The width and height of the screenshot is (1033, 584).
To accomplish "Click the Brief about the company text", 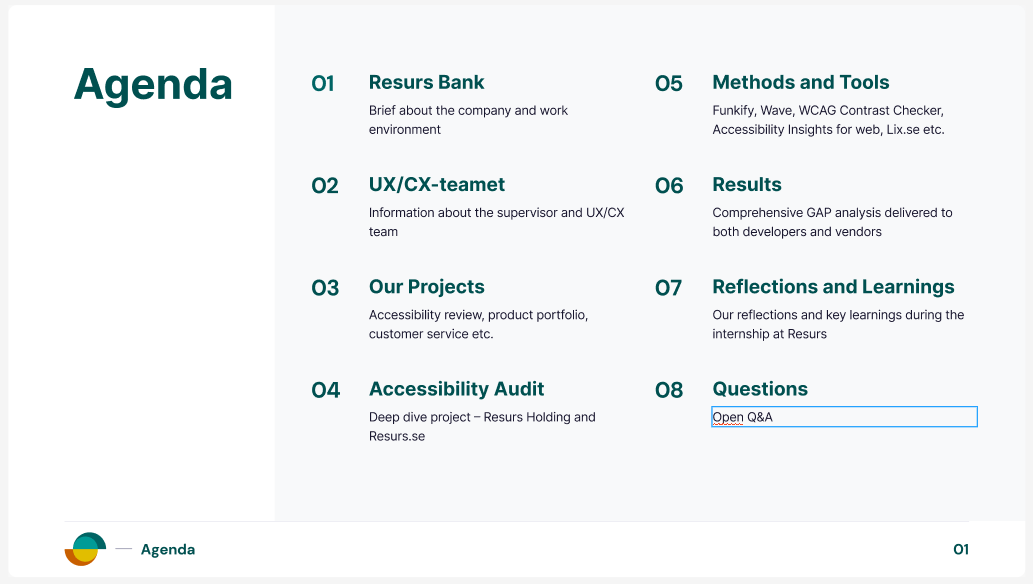I will [468, 120].
